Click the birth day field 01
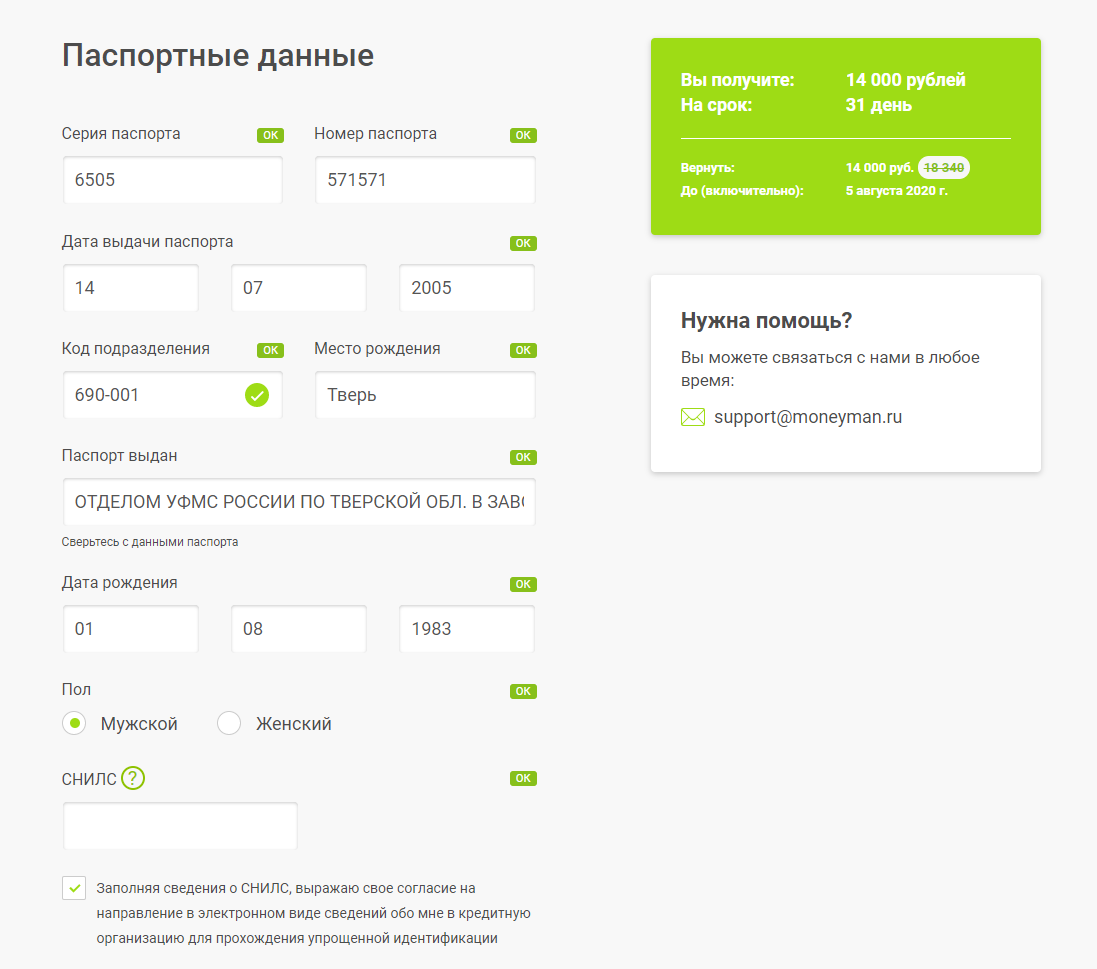1097x969 pixels. click(131, 629)
